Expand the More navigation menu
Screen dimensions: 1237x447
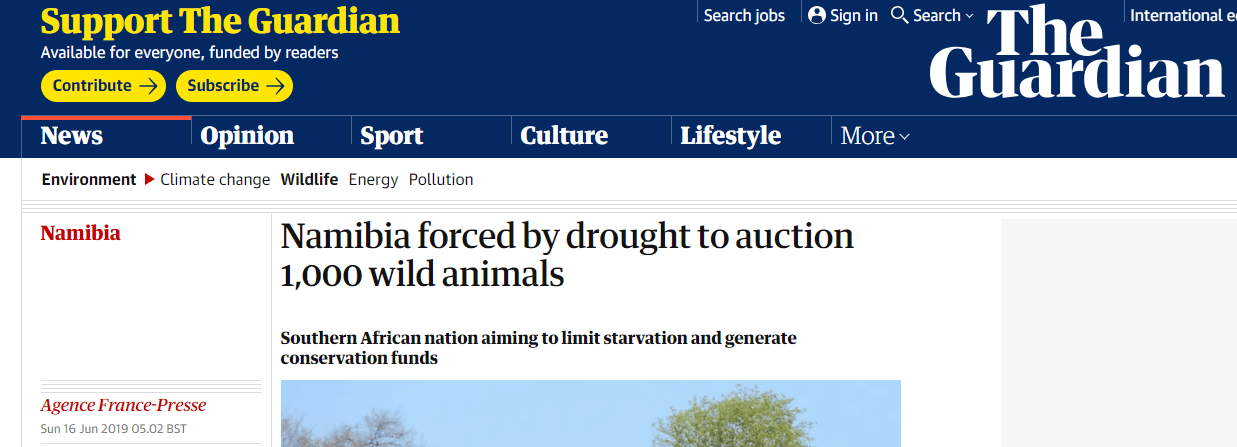click(875, 136)
